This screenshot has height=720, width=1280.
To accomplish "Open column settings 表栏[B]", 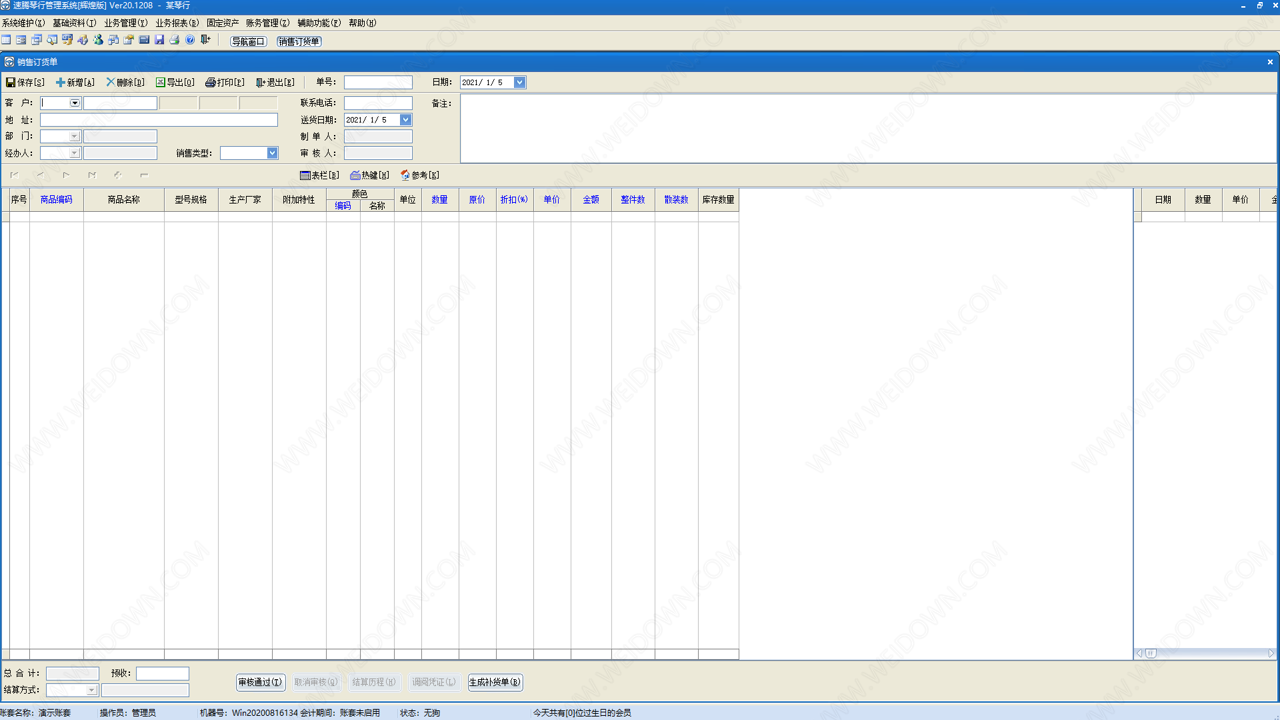I will (320, 176).
